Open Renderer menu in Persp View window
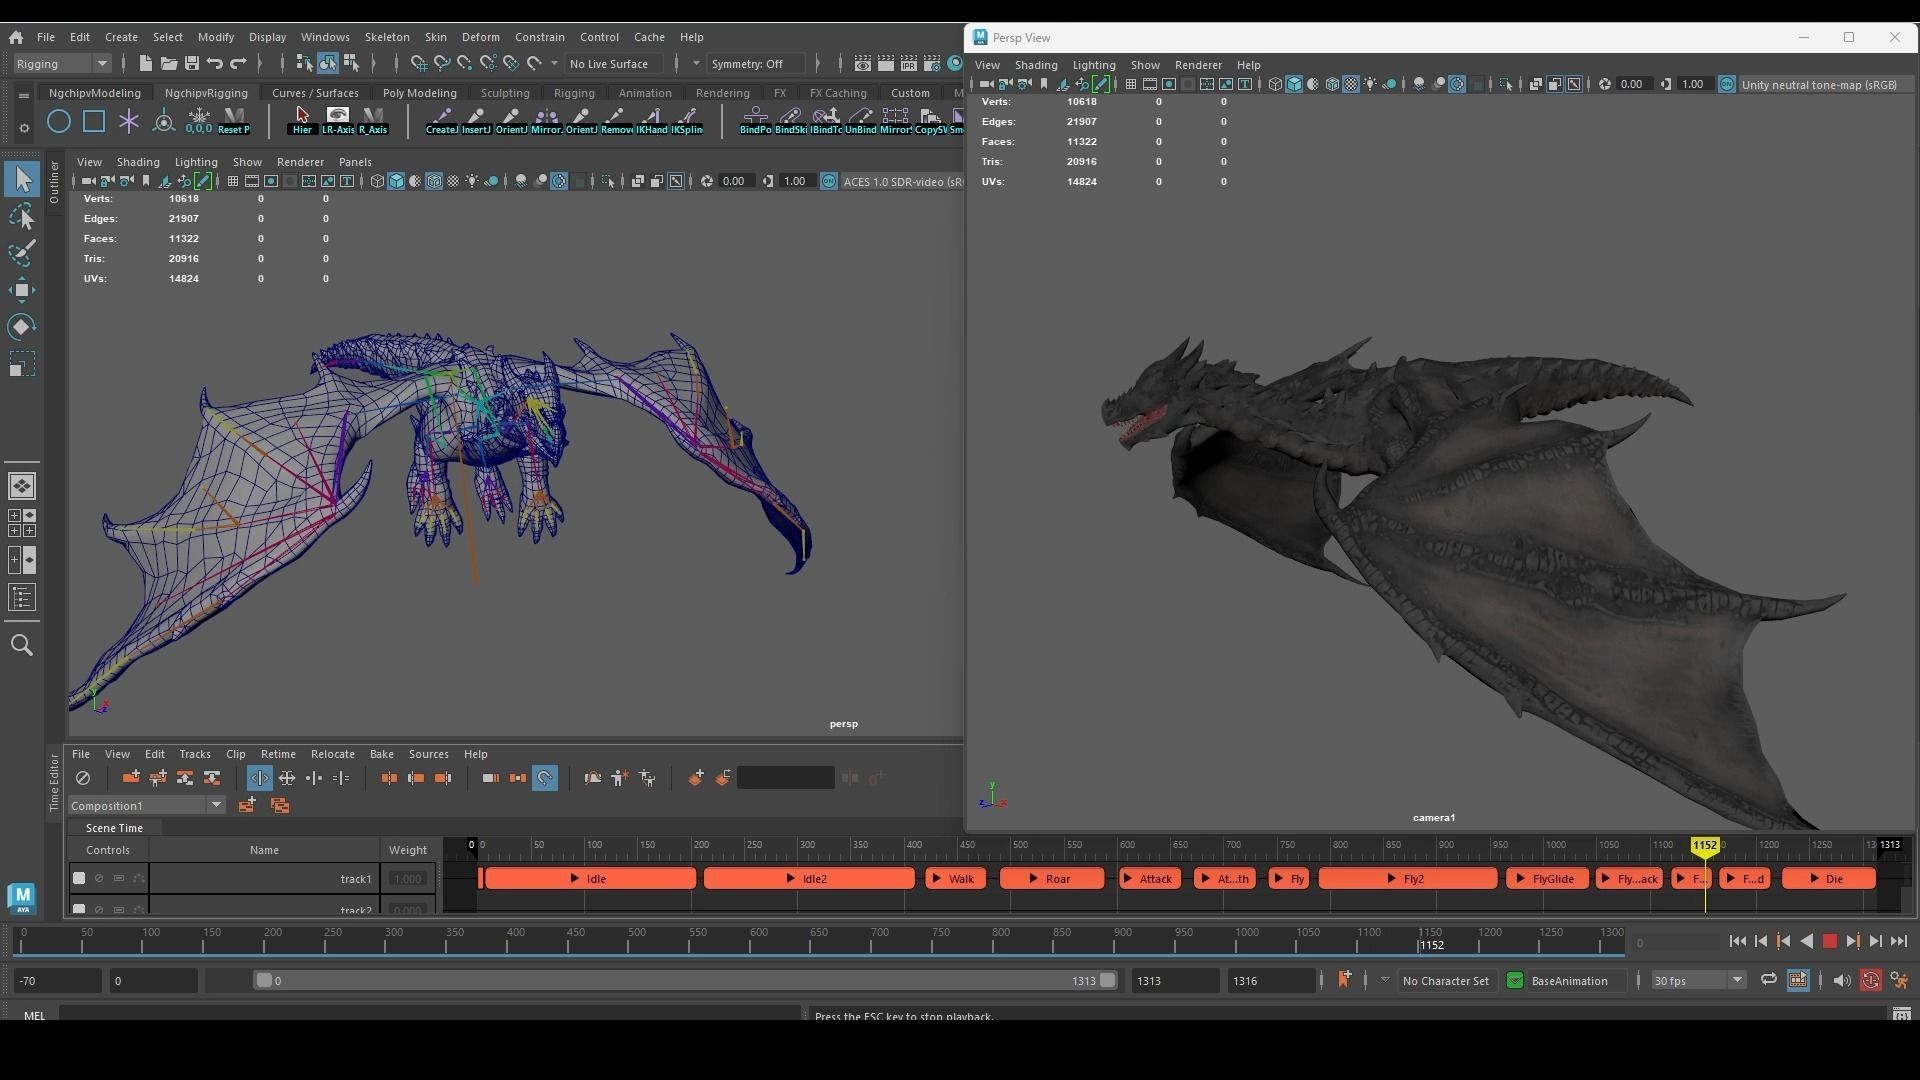This screenshot has width=1920, height=1080. pyautogui.click(x=1198, y=65)
